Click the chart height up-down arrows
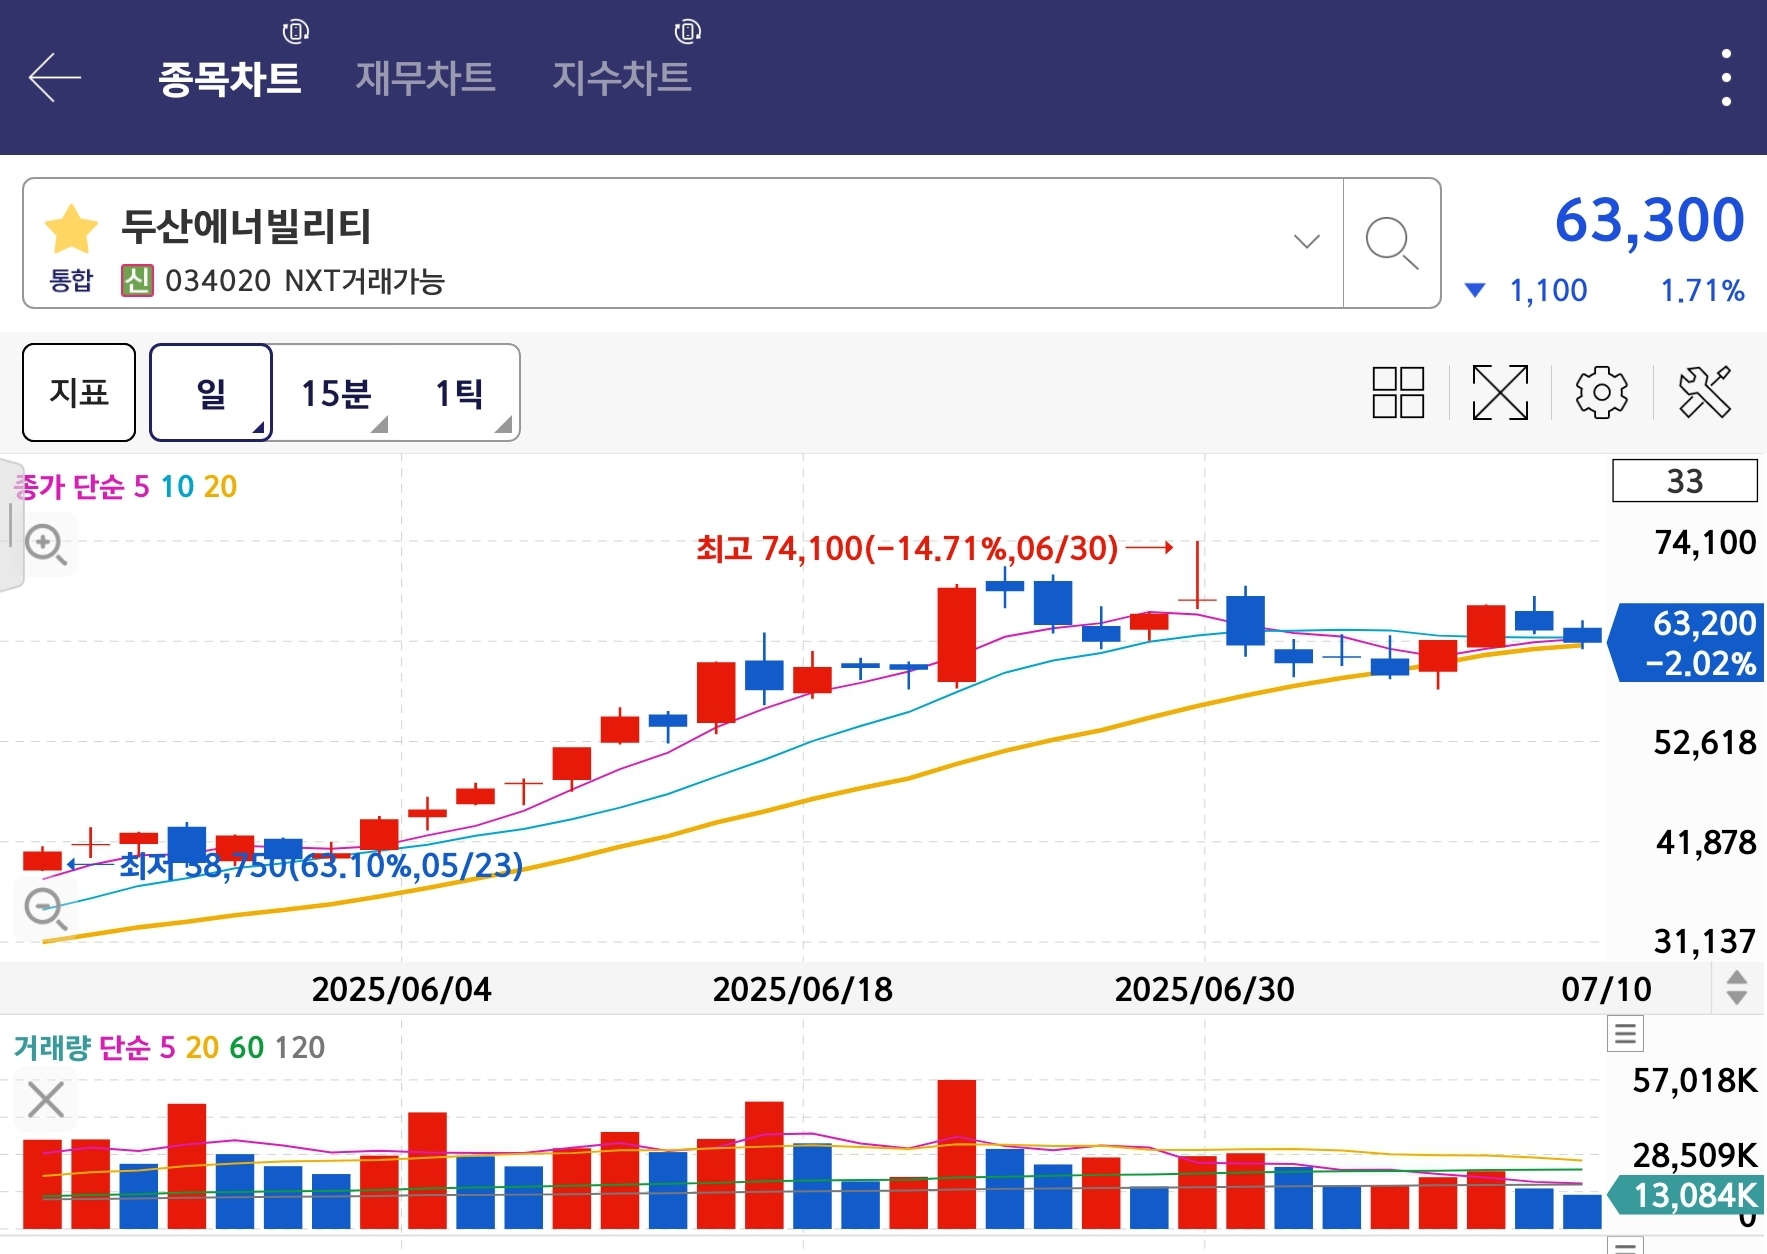Screen dimensions: 1767x1254 [1737, 988]
